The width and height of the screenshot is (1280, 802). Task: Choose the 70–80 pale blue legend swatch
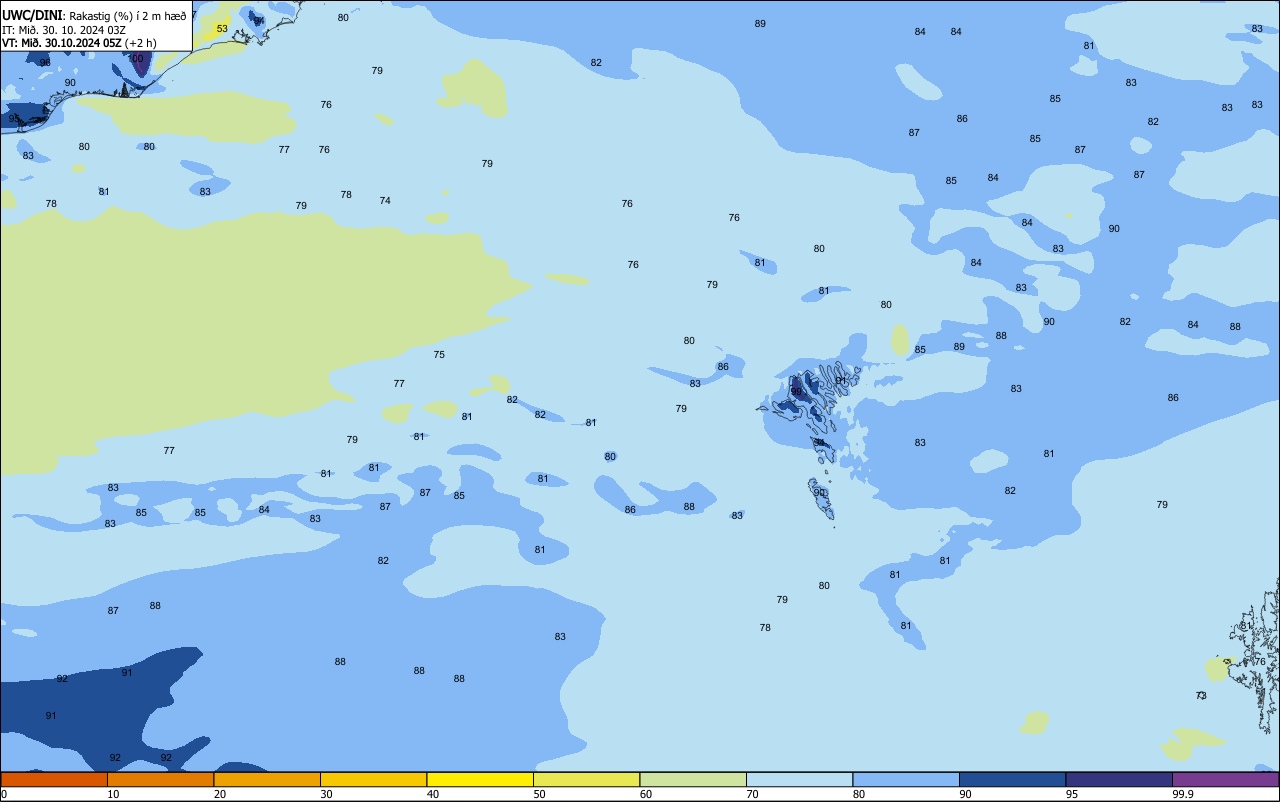[800, 779]
